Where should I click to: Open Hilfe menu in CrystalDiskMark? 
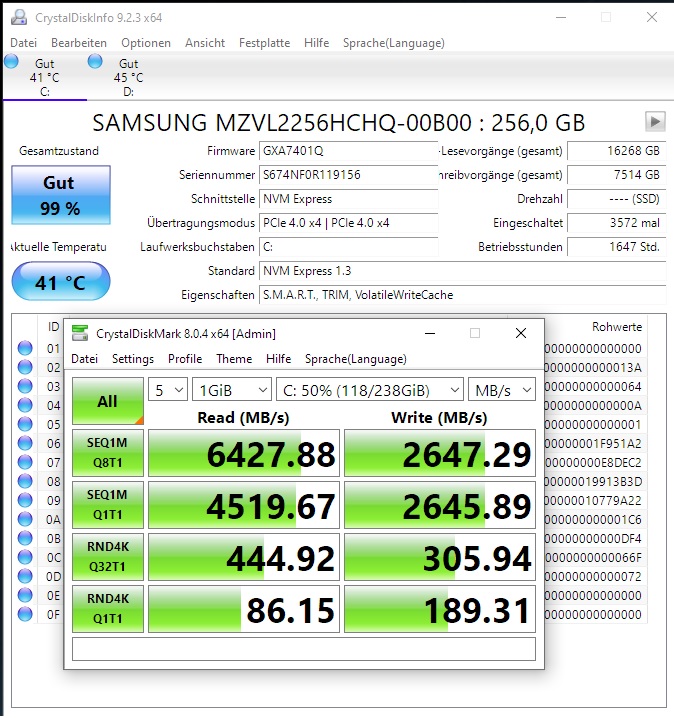coord(278,359)
